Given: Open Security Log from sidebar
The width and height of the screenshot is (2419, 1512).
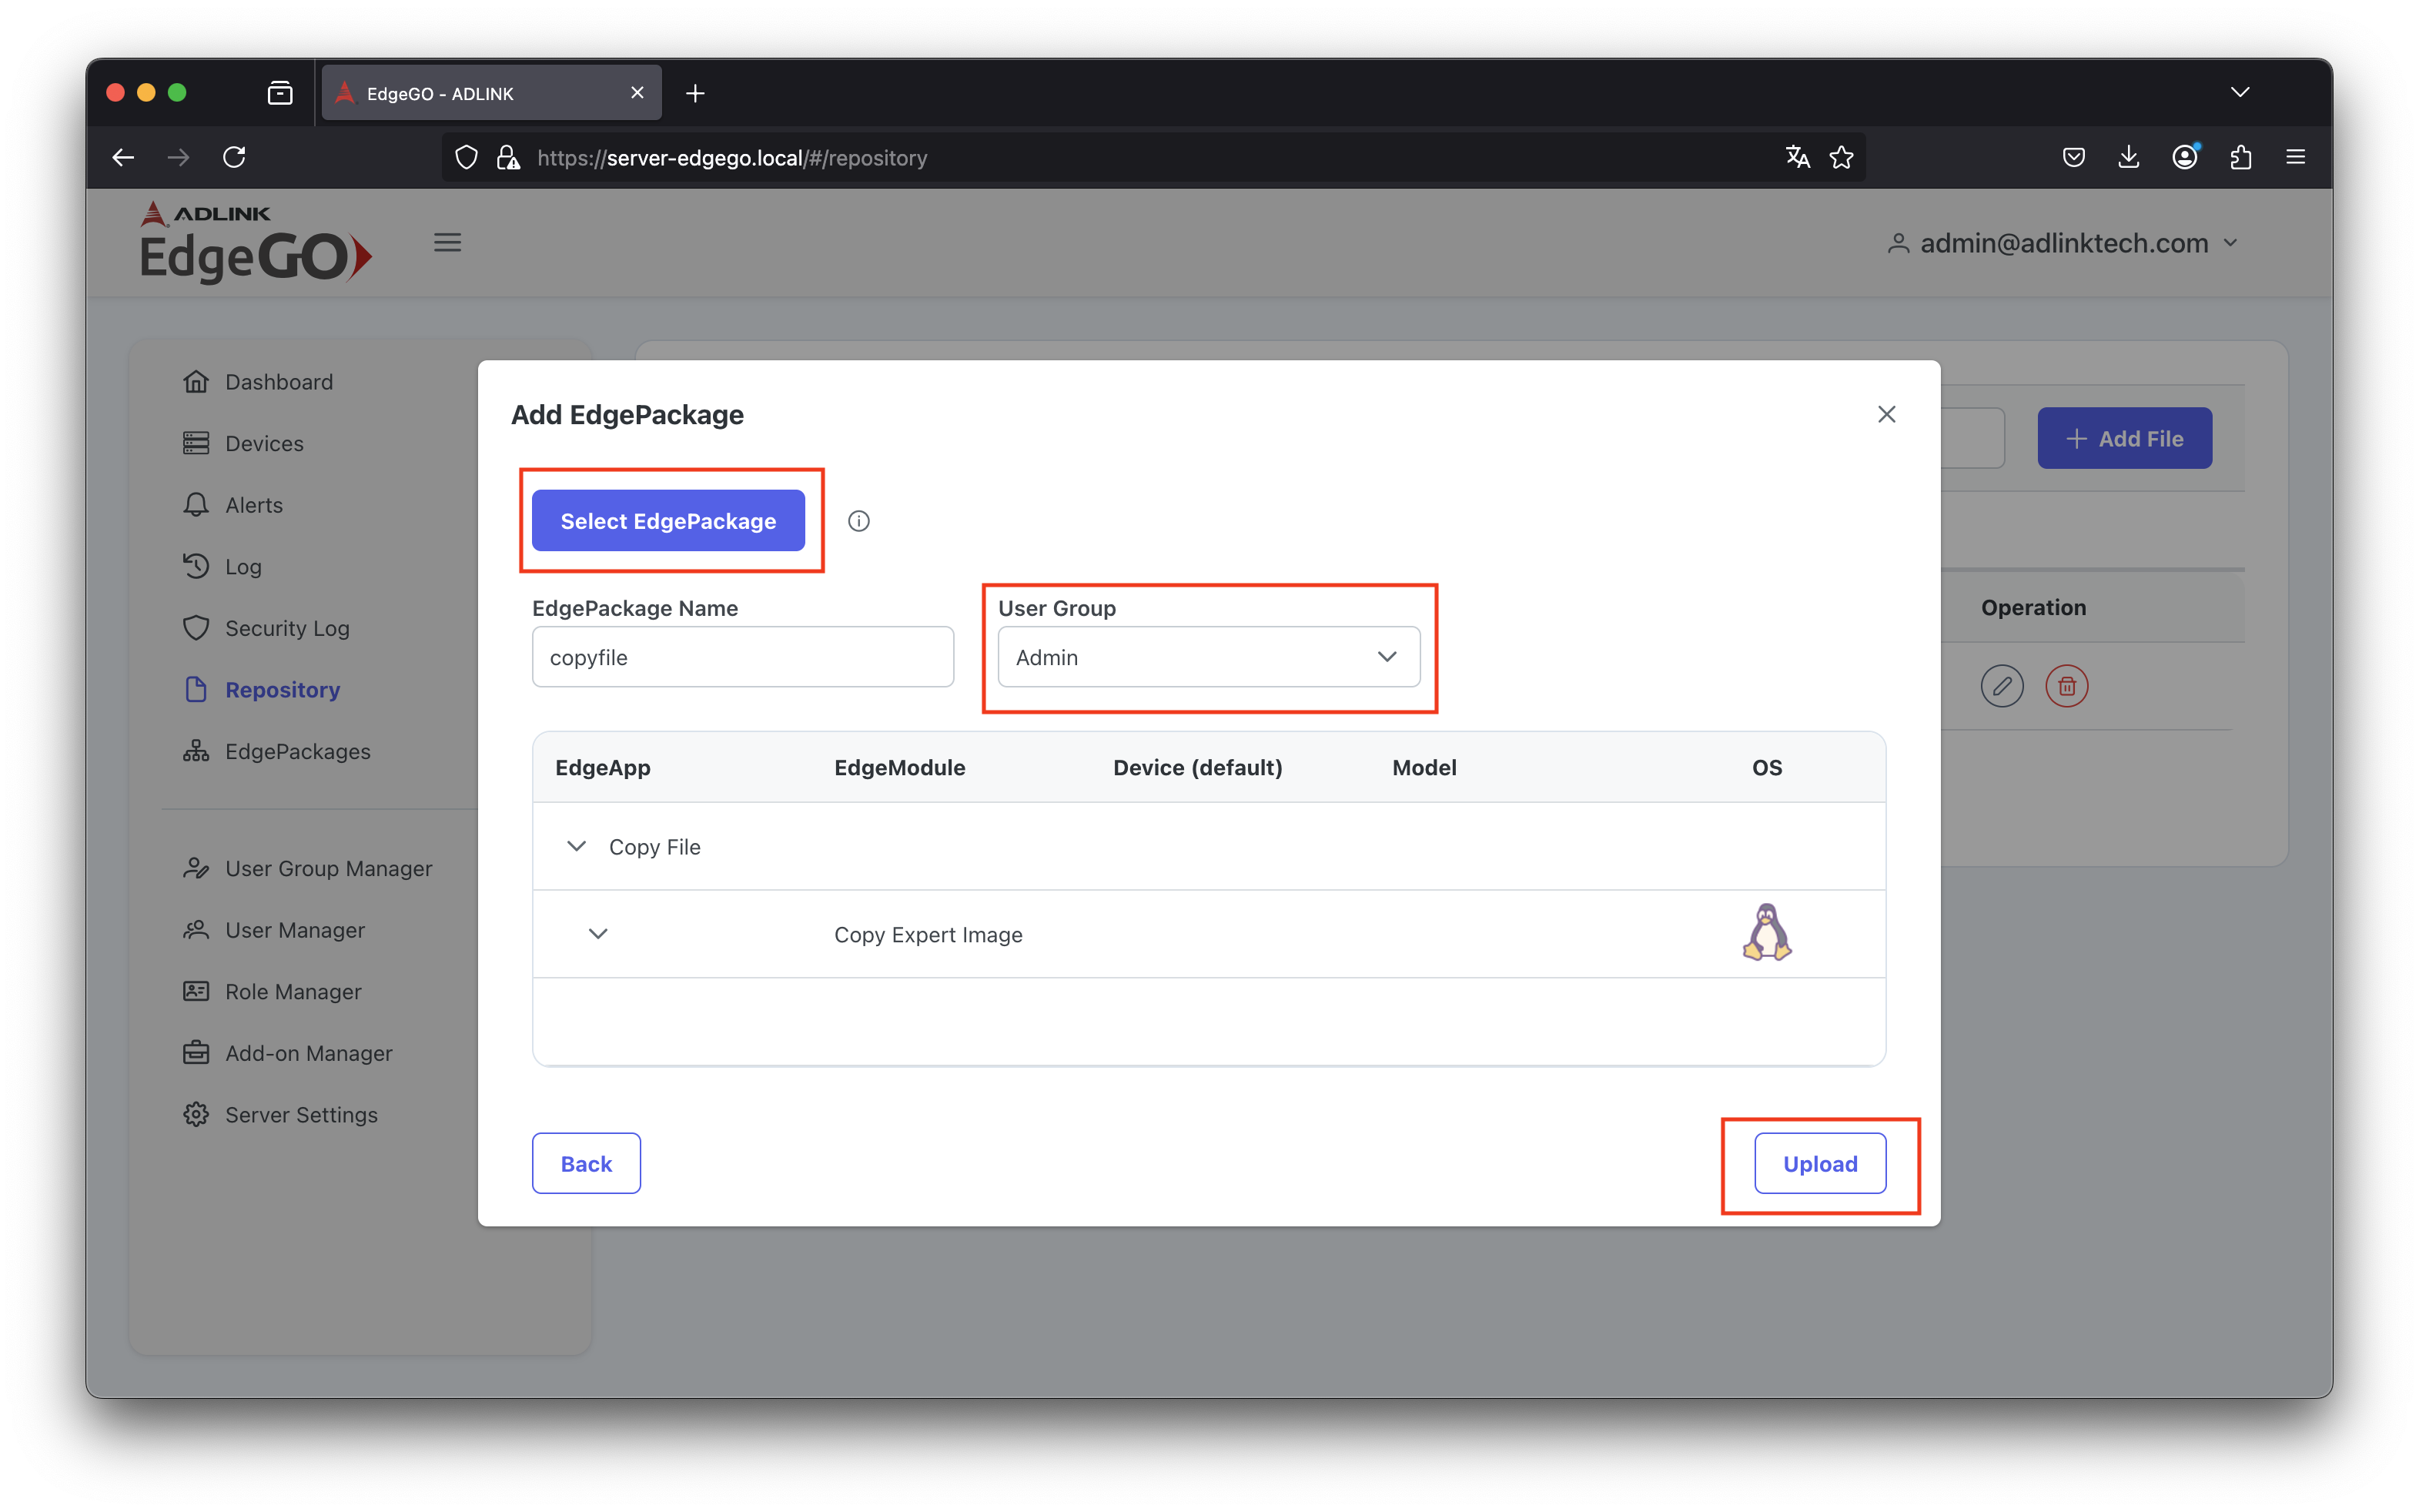Looking at the screenshot, I should (286, 628).
